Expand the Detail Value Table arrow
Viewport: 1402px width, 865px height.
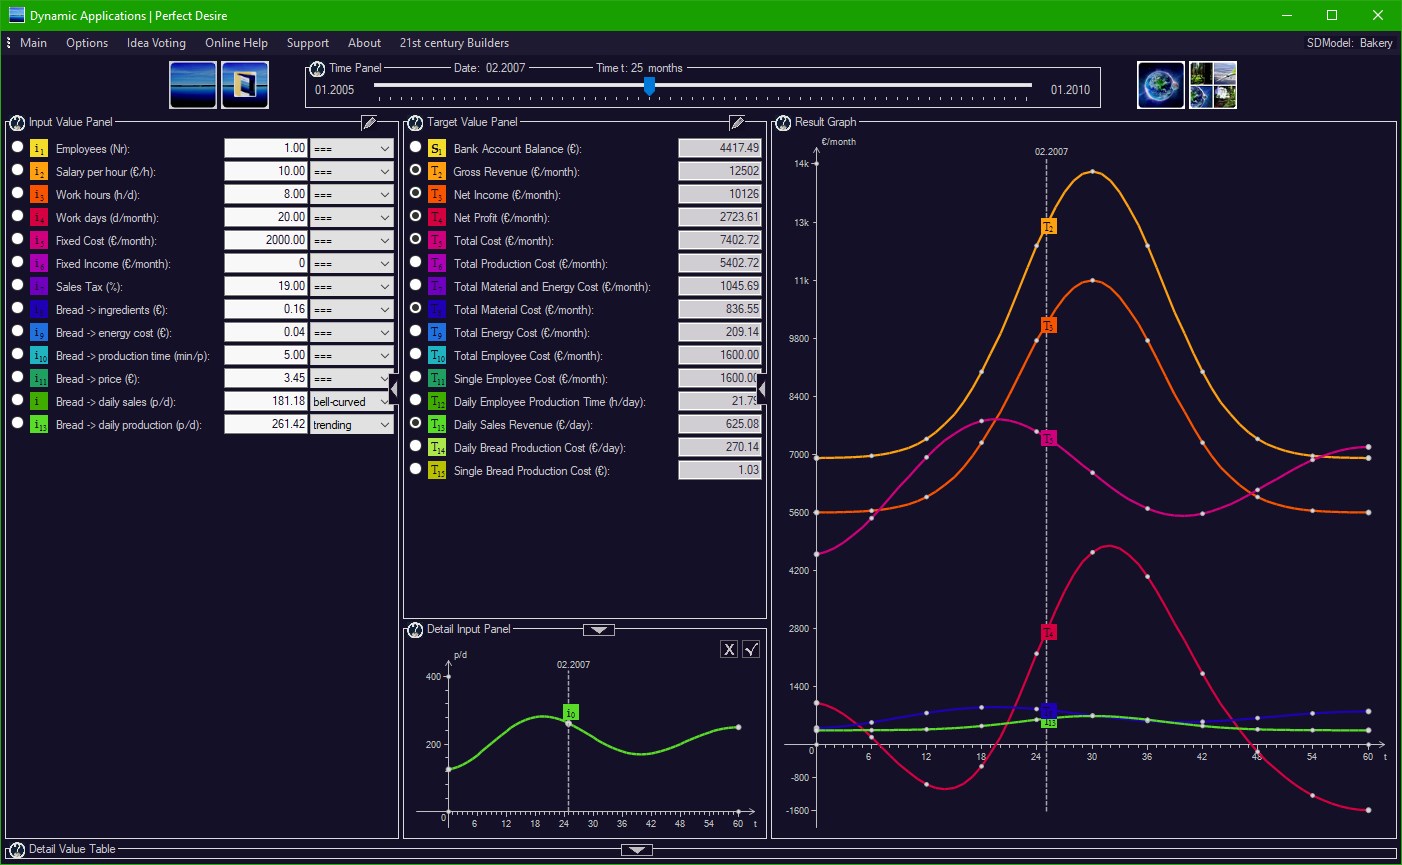click(x=637, y=850)
